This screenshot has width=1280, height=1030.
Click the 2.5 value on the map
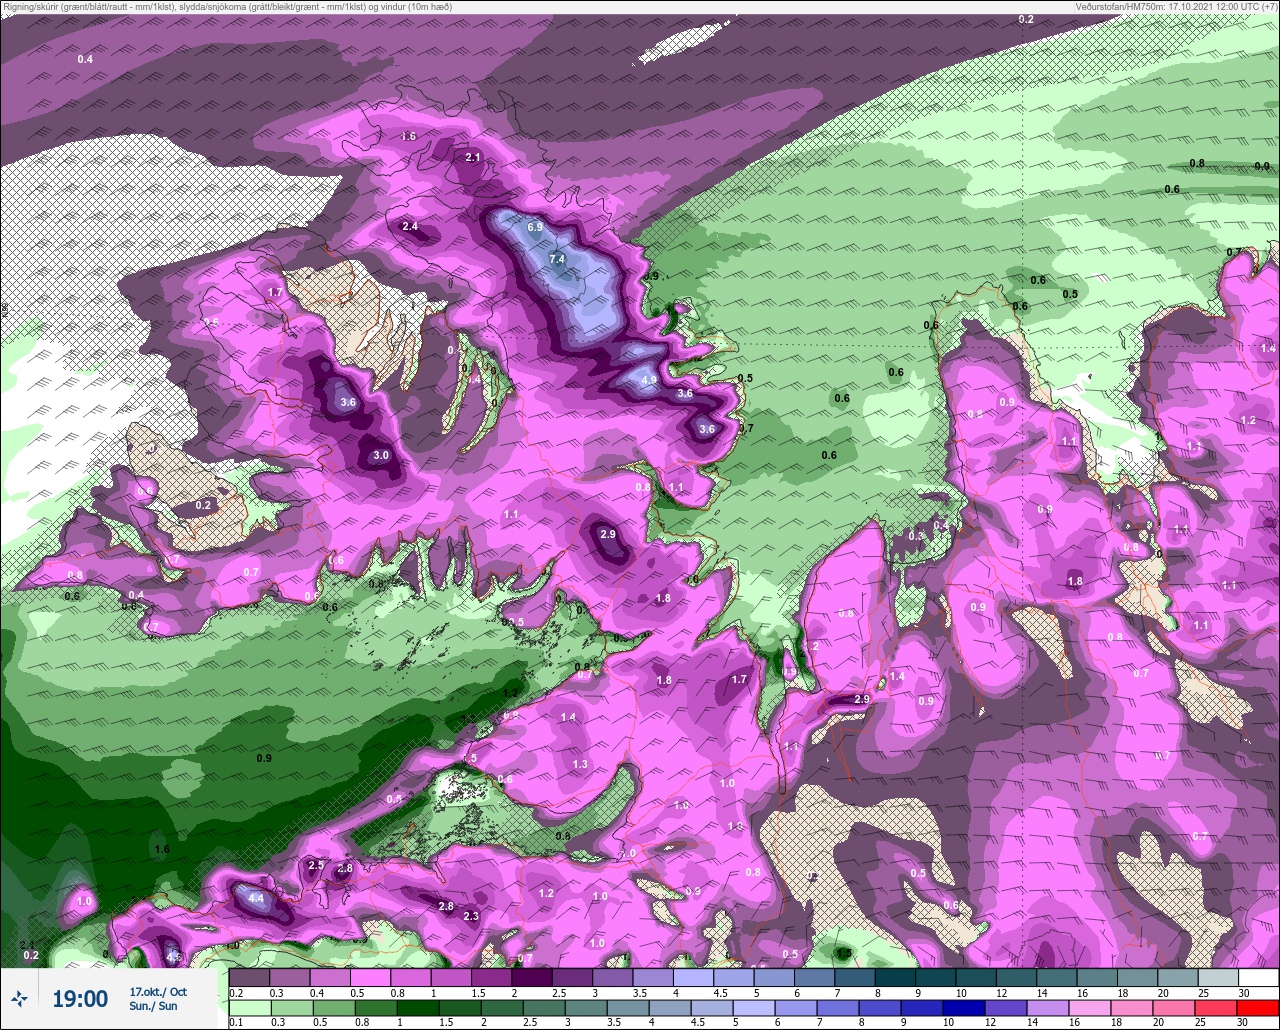316,865
